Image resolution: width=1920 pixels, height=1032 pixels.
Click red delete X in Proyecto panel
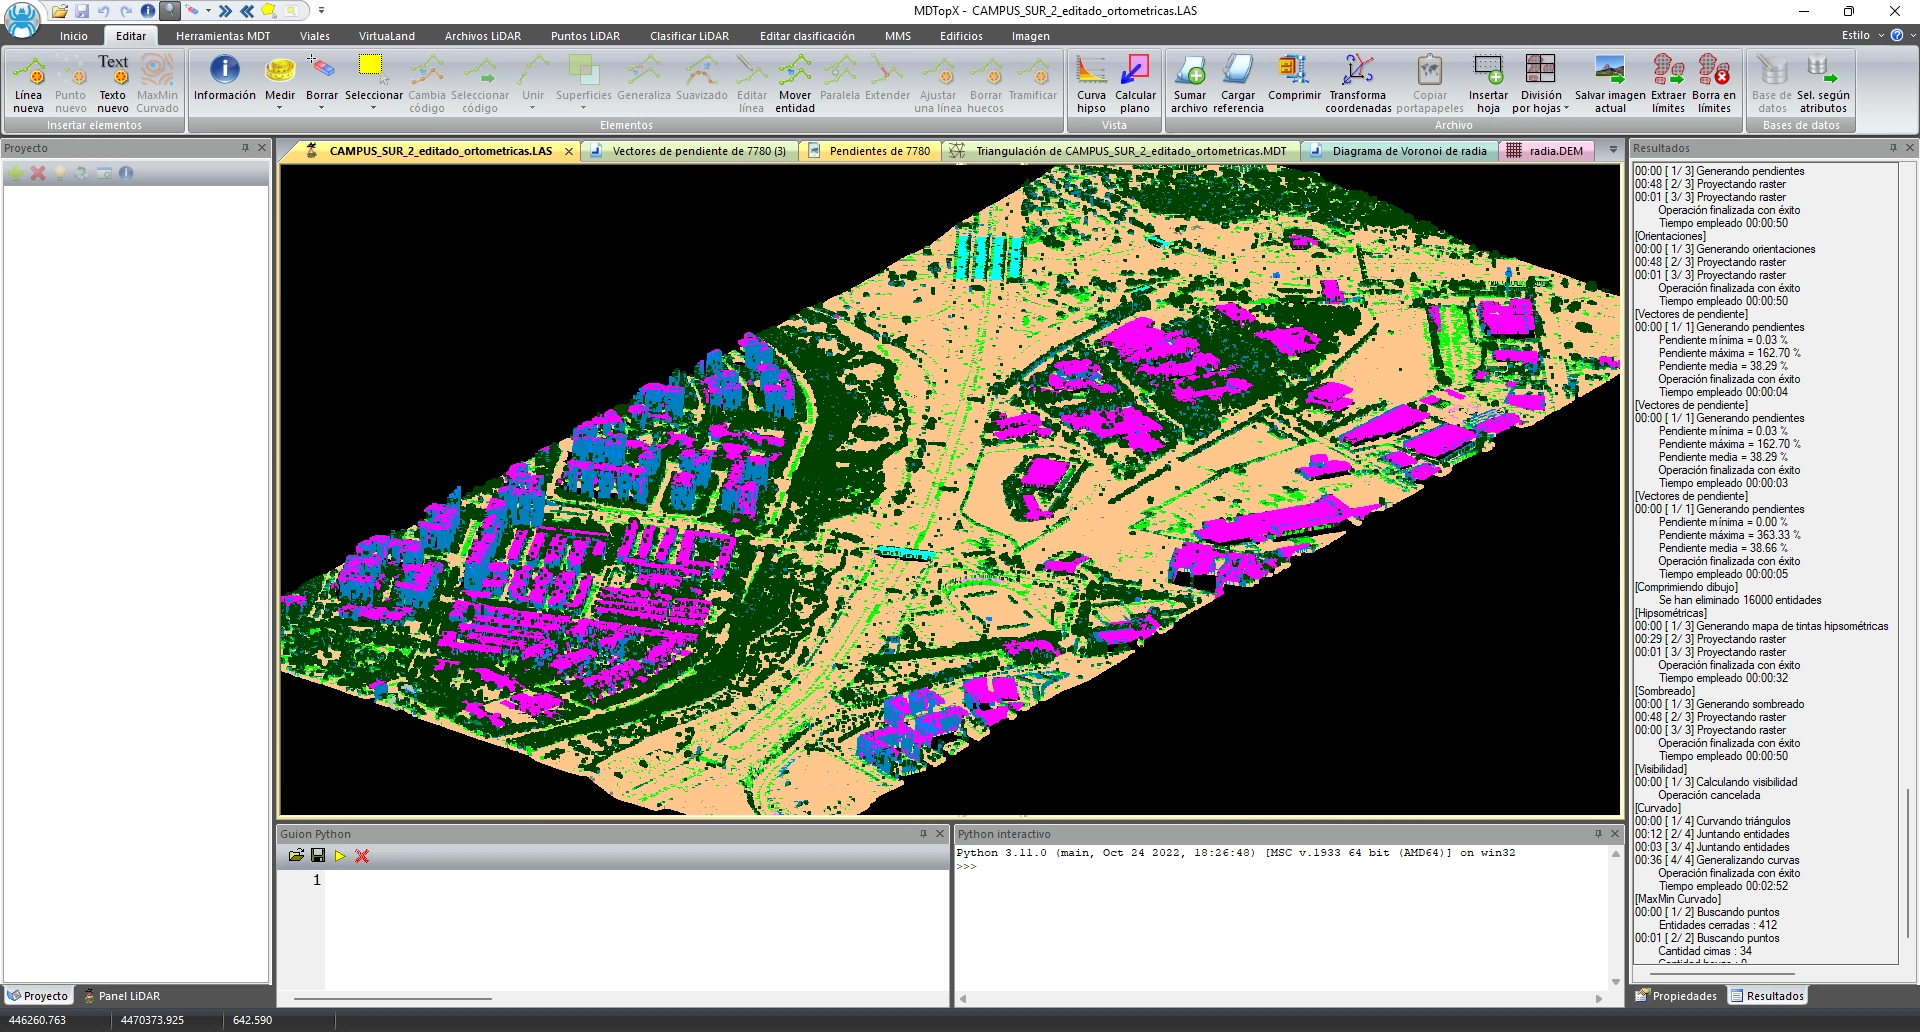pyautogui.click(x=38, y=173)
